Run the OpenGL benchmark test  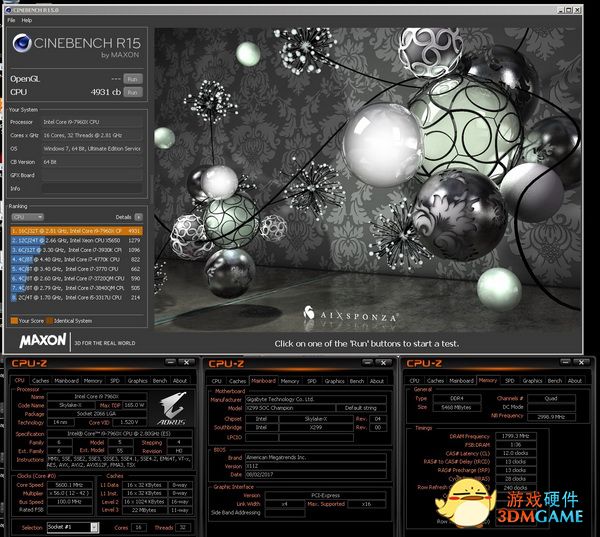click(x=133, y=79)
